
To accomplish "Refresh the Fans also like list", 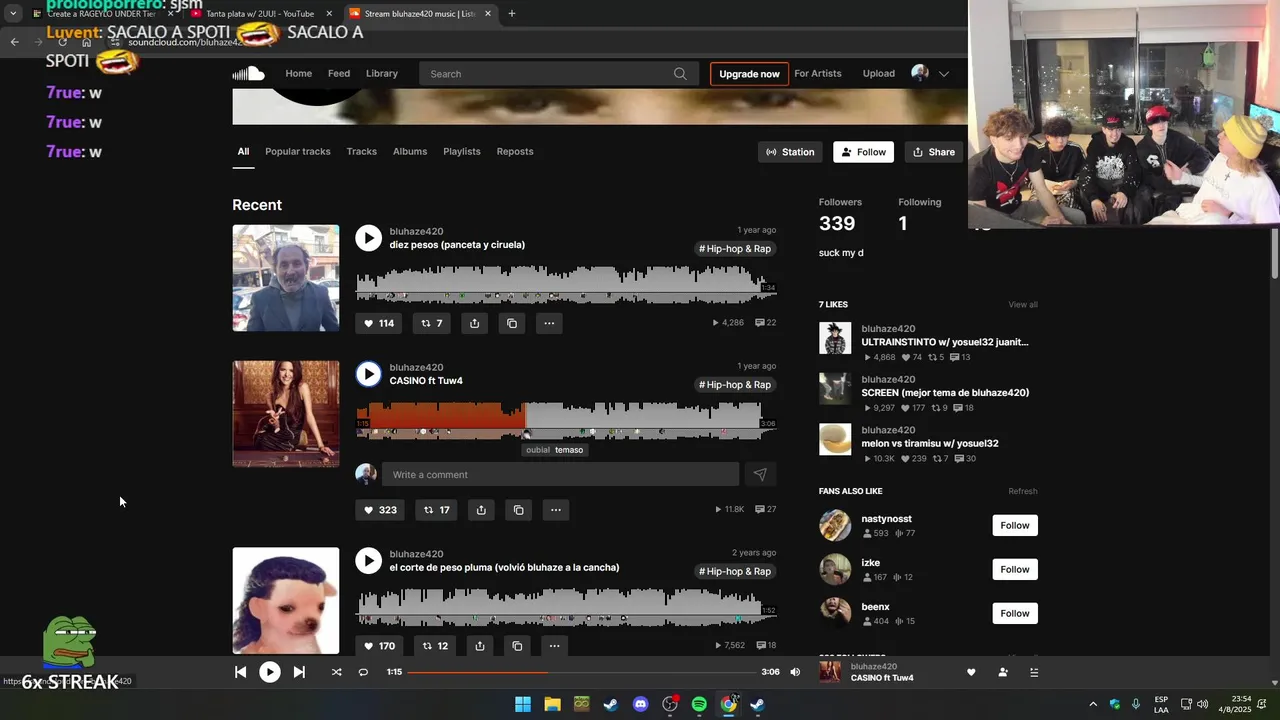I will click(1023, 492).
